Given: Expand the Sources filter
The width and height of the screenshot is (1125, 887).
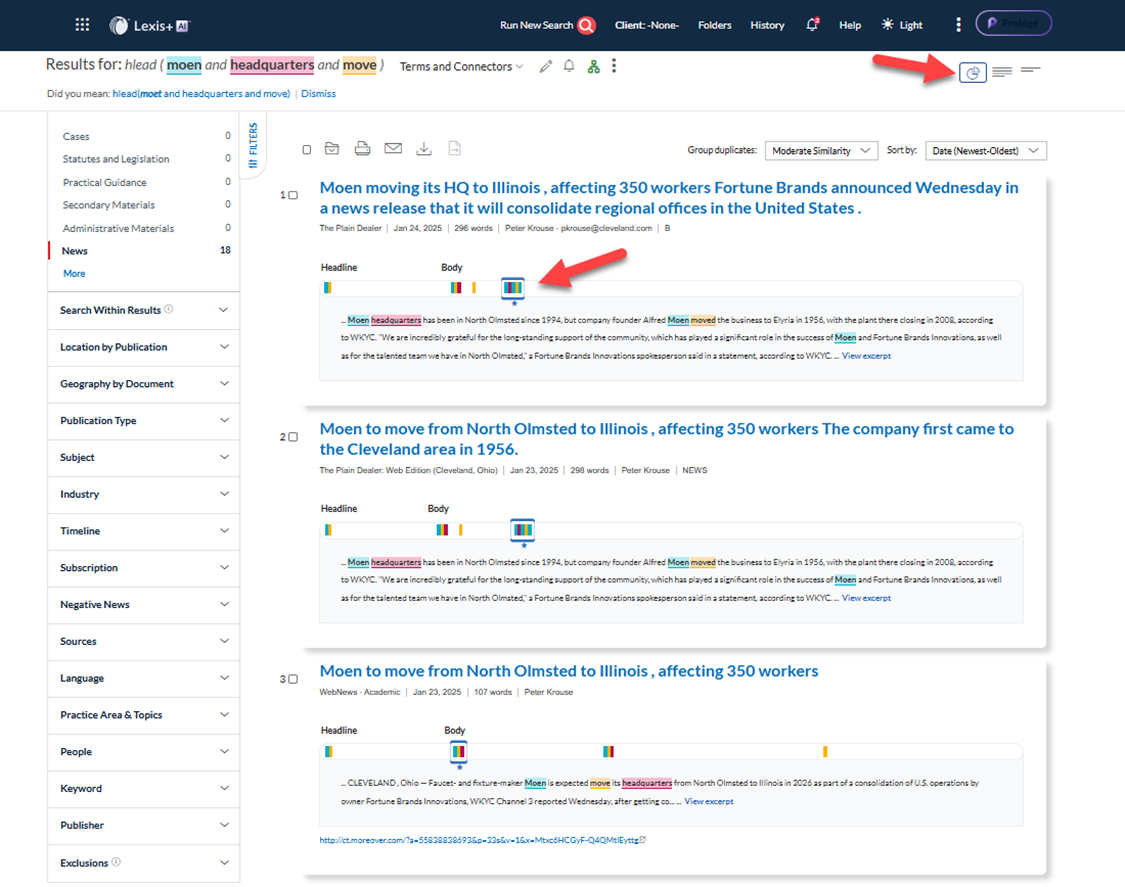Looking at the screenshot, I should click(143, 642).
